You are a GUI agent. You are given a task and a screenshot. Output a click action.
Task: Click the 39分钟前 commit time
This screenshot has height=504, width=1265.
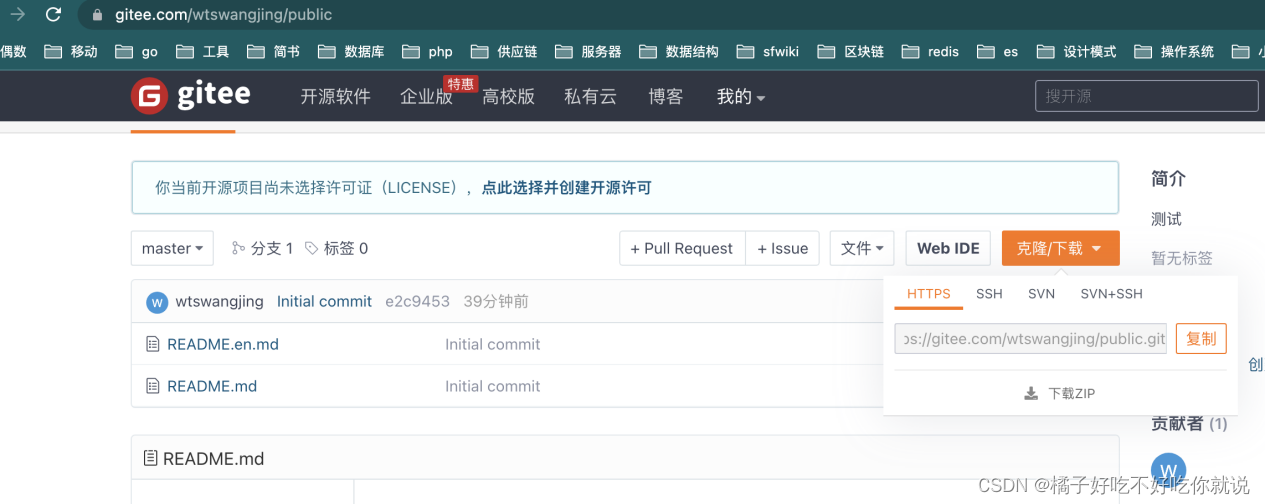tap(496, 301)
